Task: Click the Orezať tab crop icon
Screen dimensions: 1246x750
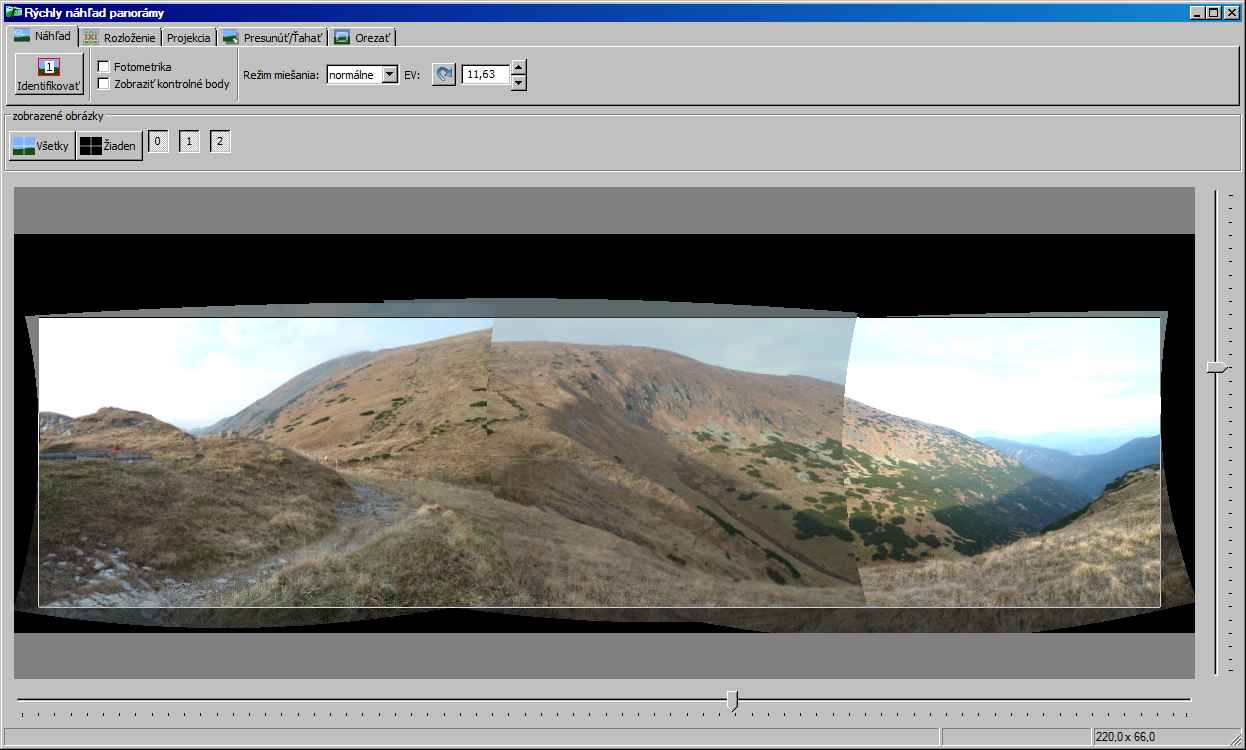Action: 342,38
